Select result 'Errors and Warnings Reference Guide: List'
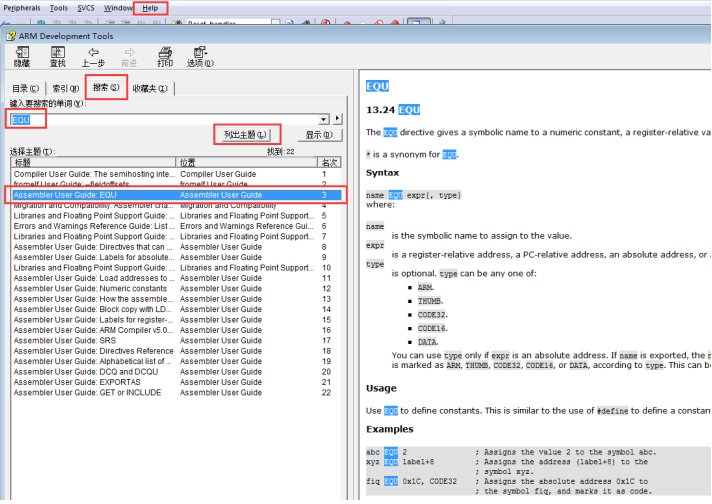The width and height of the screenshot is (712, 504). pyautogui.click(x=176, y=226)
